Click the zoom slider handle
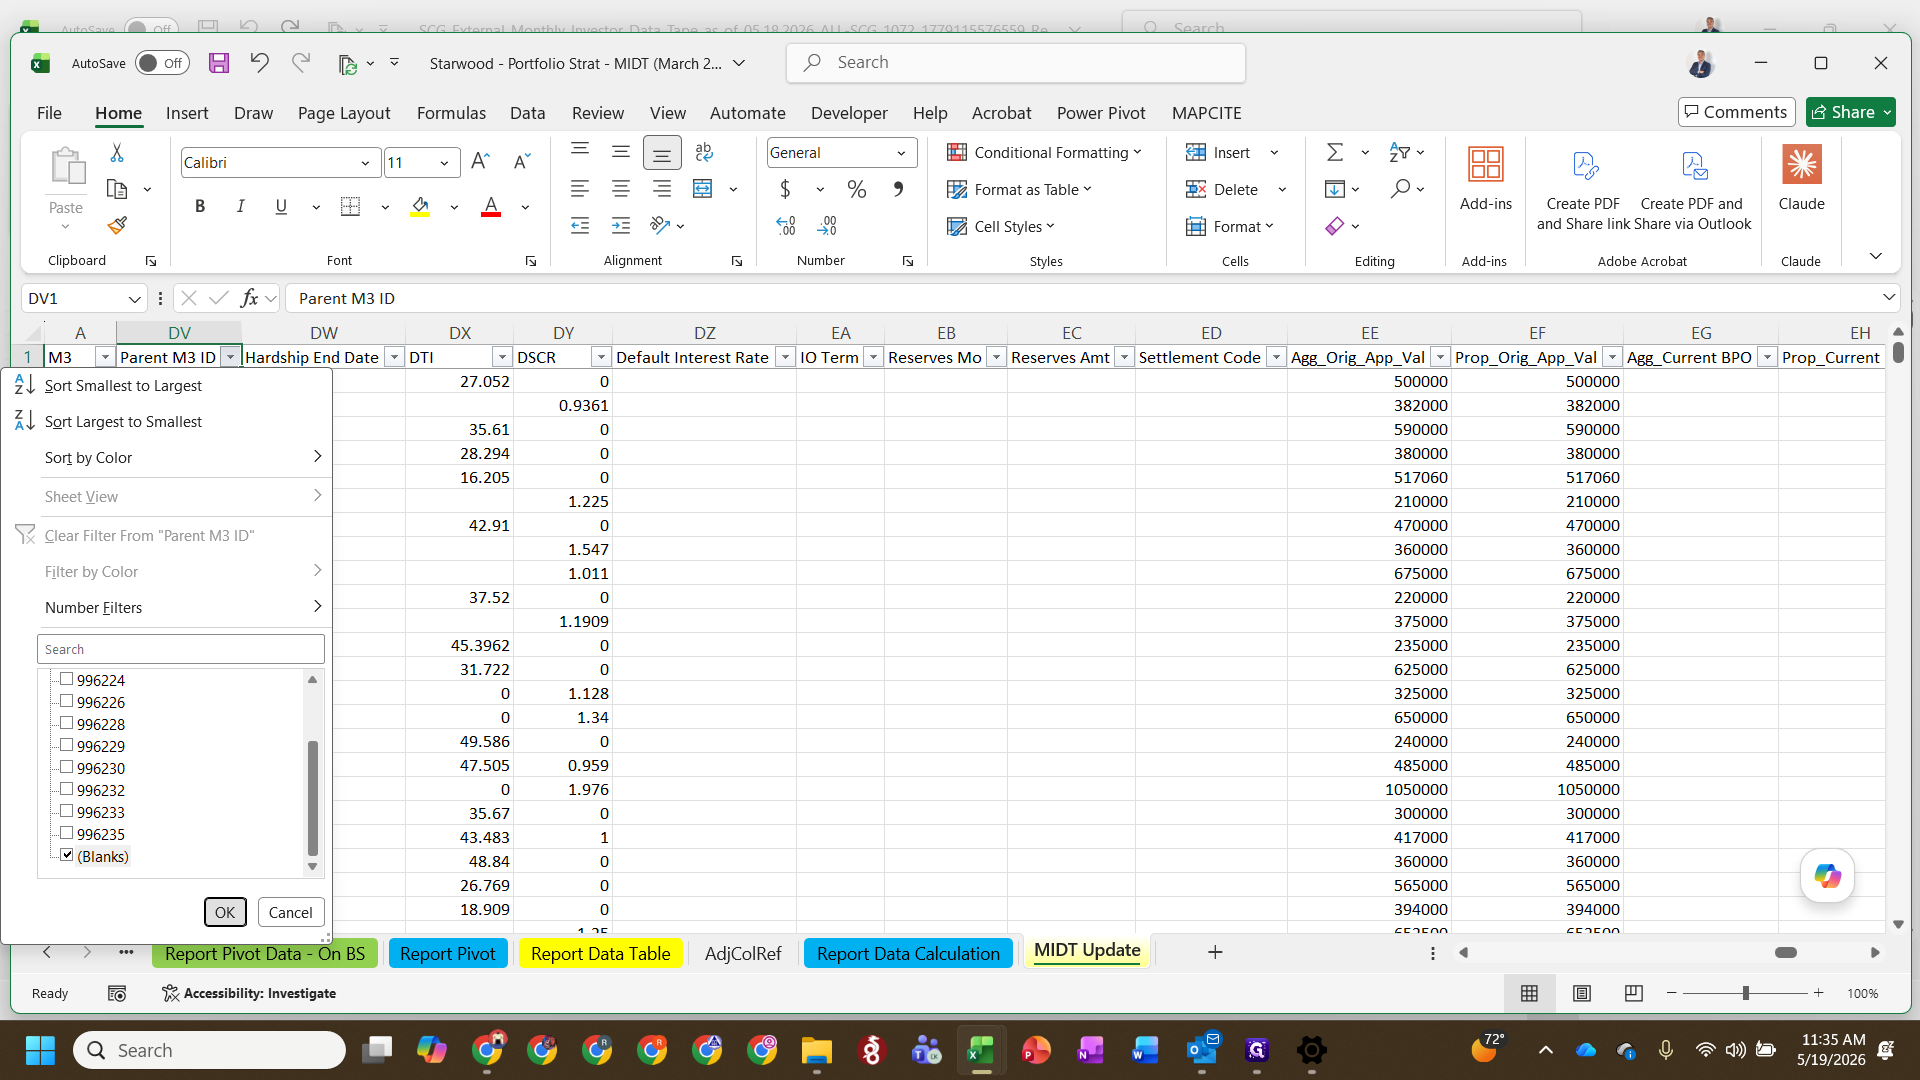This screenshot has width=1920, height=1080. (x=1745, y=993)
